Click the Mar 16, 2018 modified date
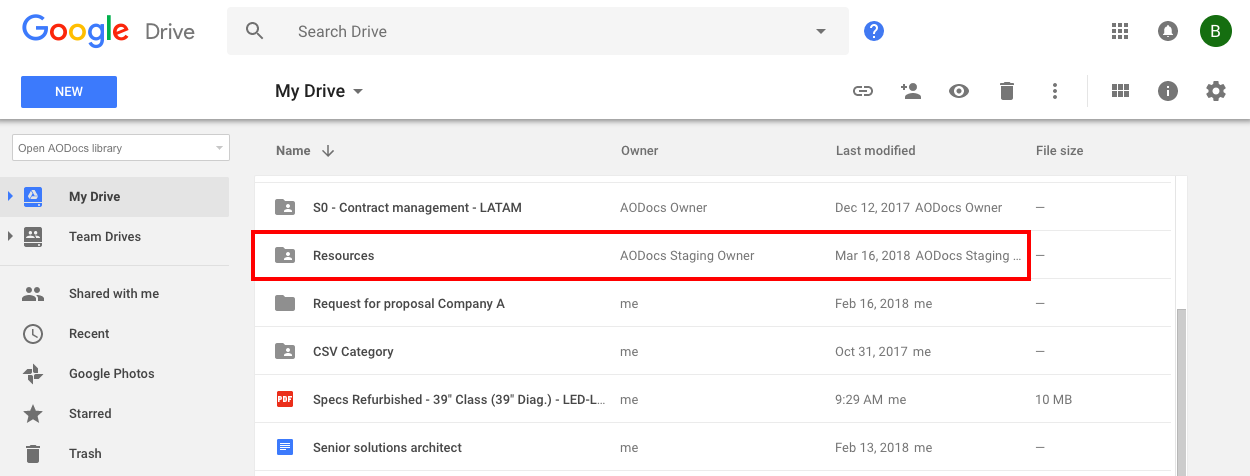Screen dimensions: 1250x476 pos(872,256)
